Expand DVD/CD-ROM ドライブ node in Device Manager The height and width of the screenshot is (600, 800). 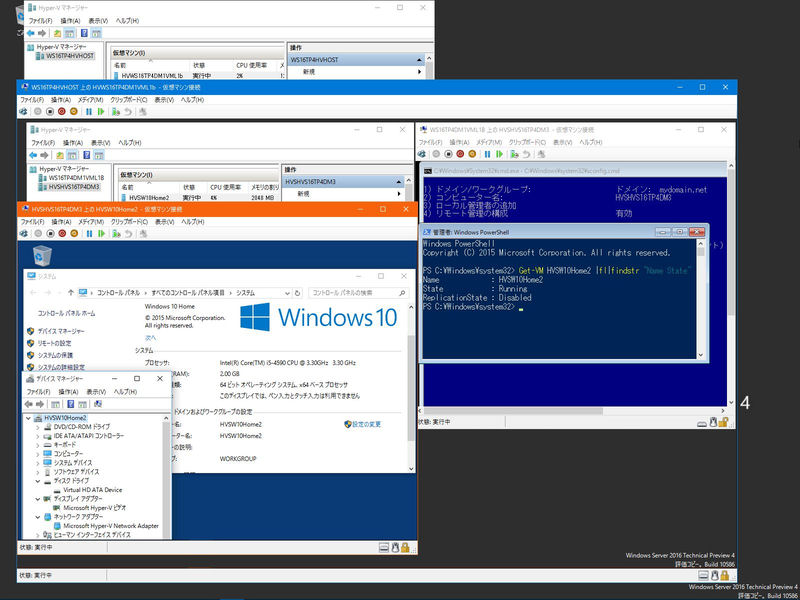point(38,427)
